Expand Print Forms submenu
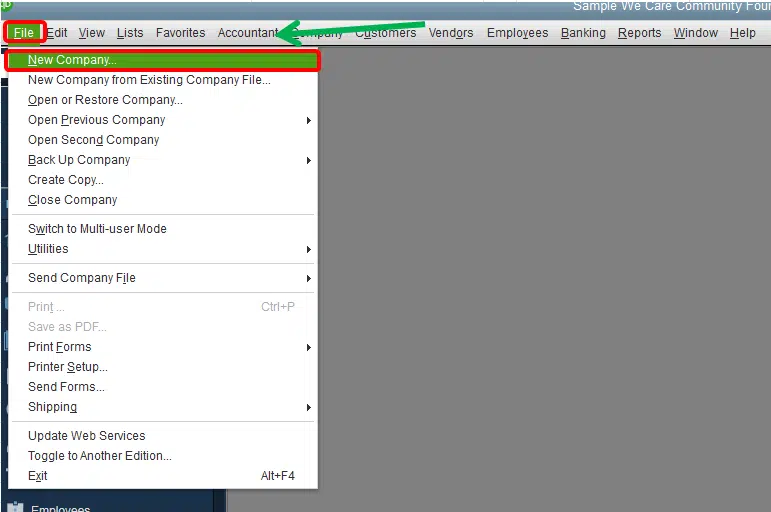 [x=163, y=347]
